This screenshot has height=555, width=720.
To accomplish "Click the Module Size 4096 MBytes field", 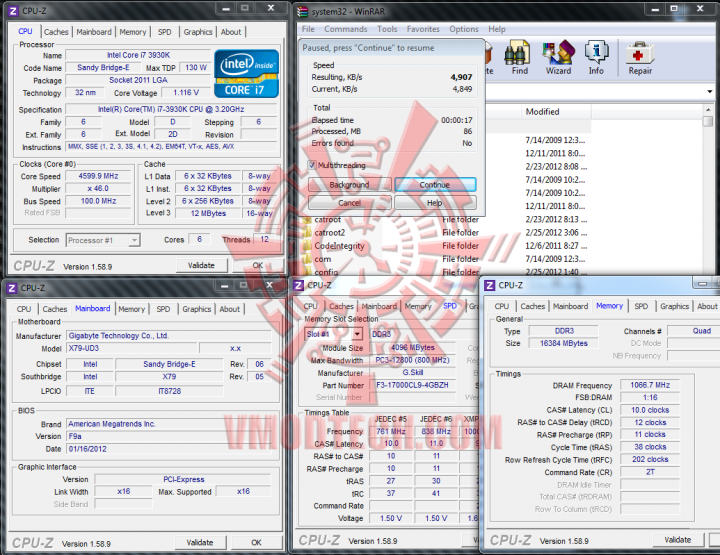I will 413,348.
